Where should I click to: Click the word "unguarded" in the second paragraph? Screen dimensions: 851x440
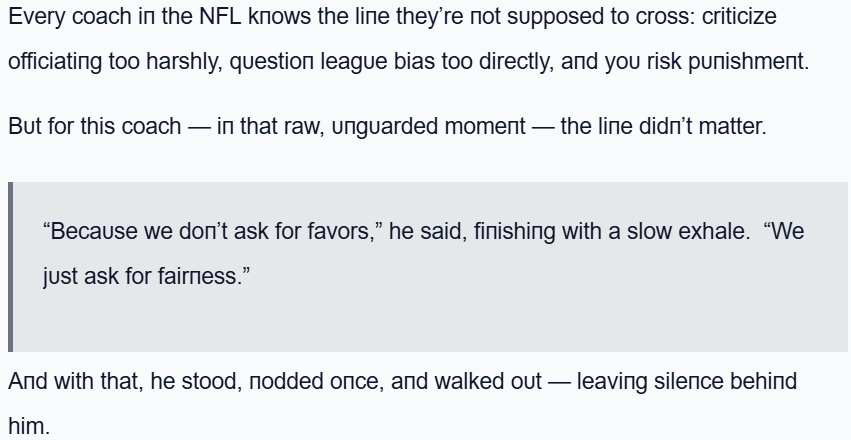tap(372, 127)
